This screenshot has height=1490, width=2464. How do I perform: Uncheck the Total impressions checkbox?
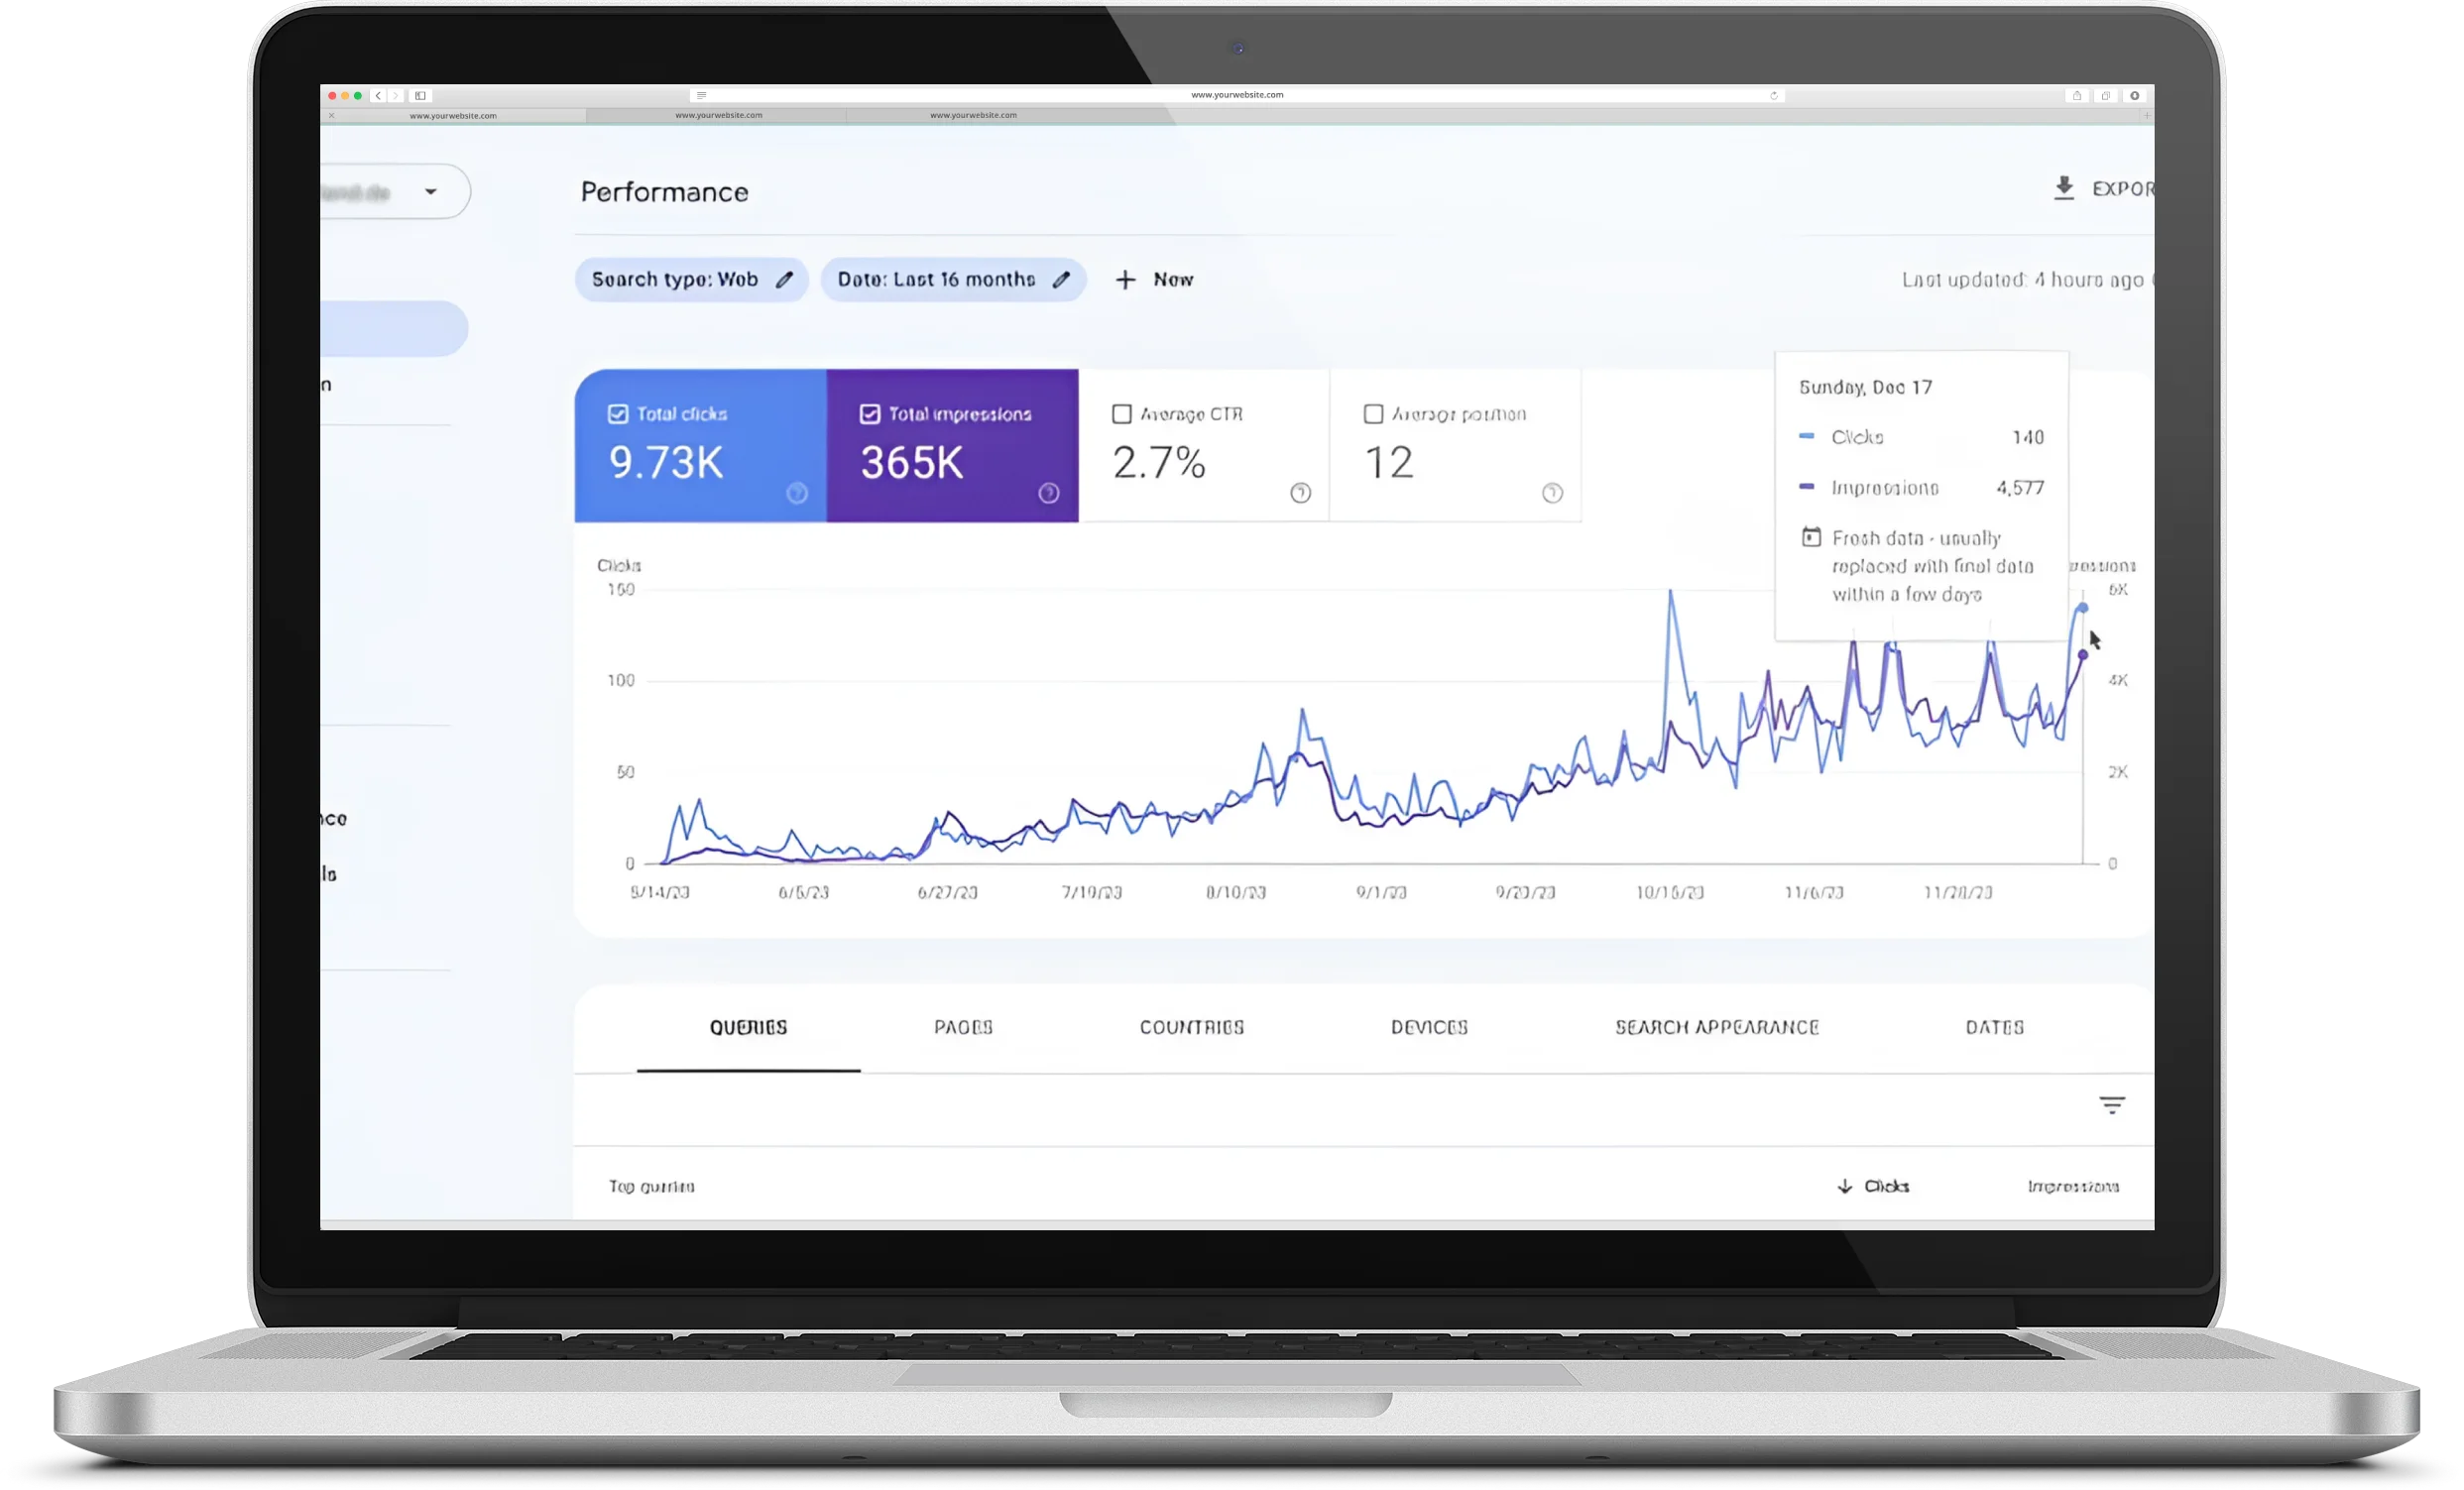[870, 414]
